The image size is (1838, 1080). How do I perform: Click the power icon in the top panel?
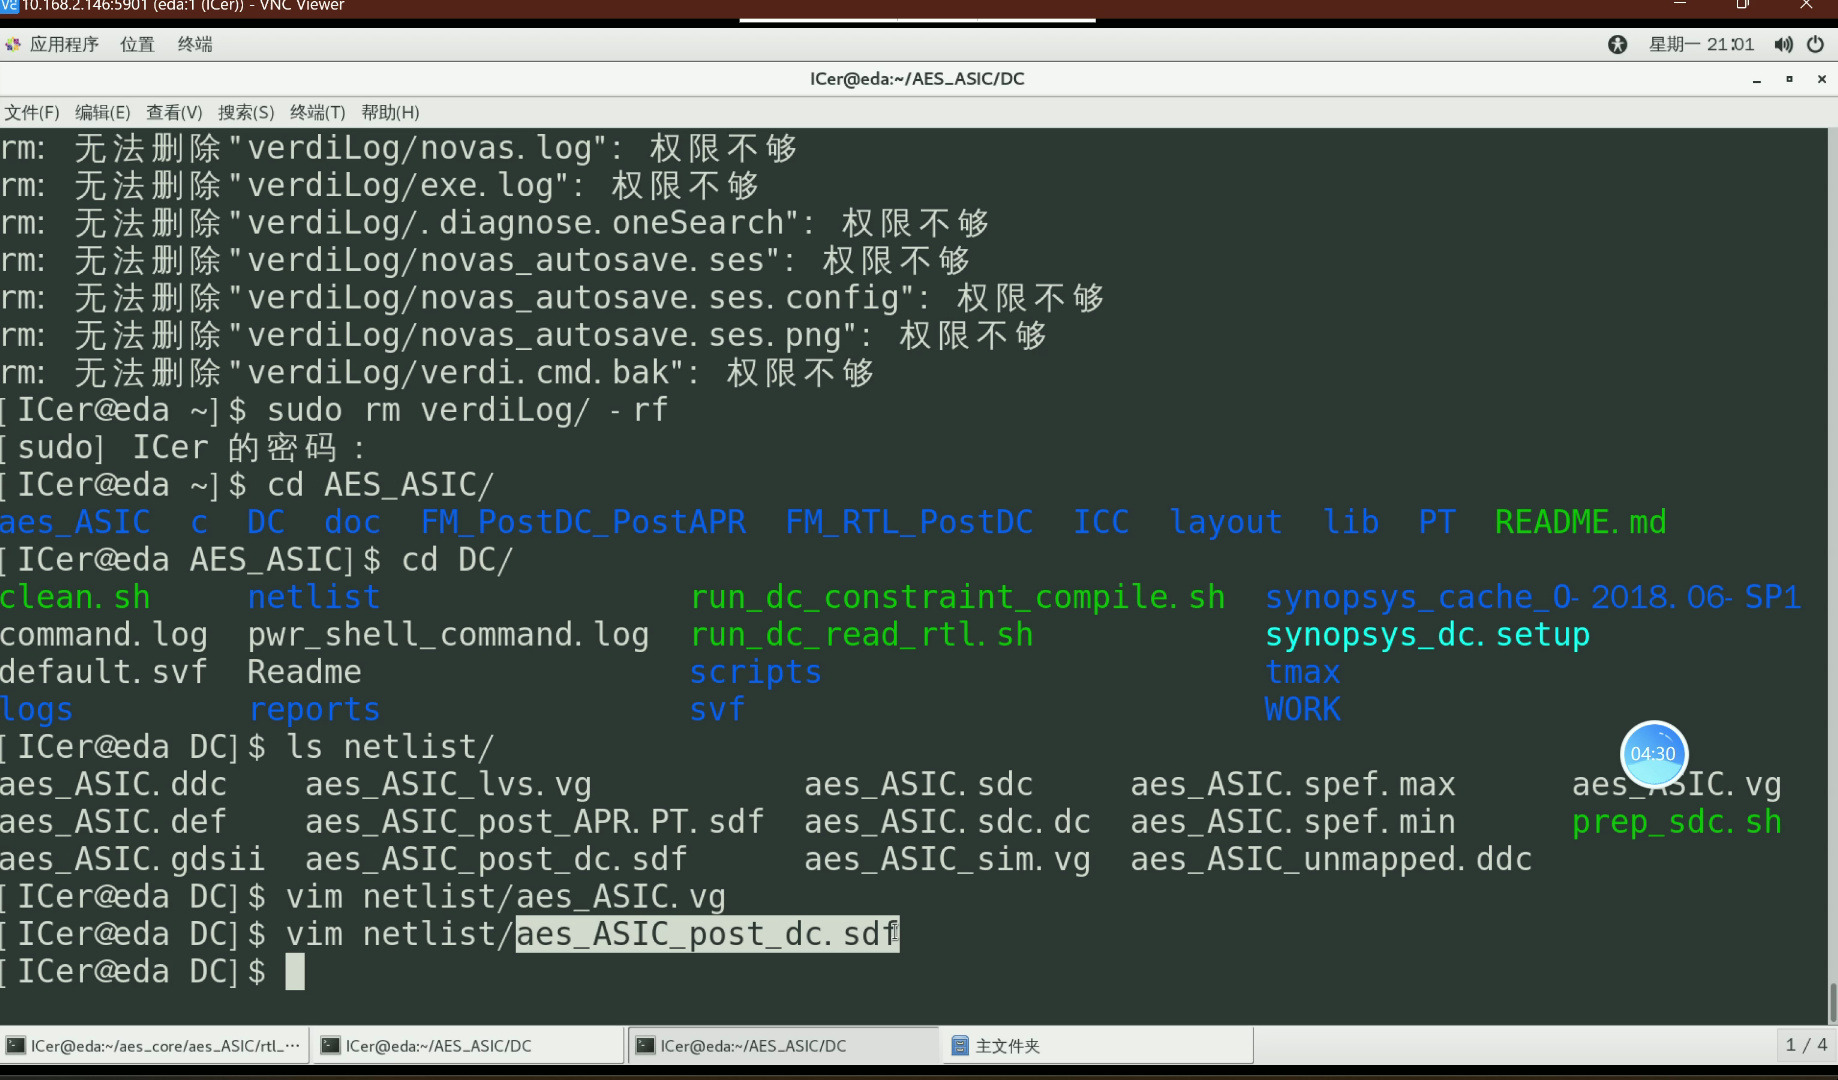[x=1815, y=44]
